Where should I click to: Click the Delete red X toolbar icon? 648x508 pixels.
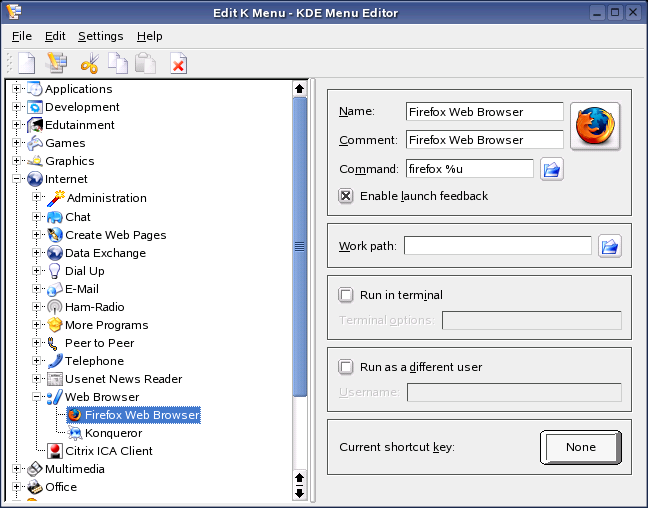click(179, 63)
